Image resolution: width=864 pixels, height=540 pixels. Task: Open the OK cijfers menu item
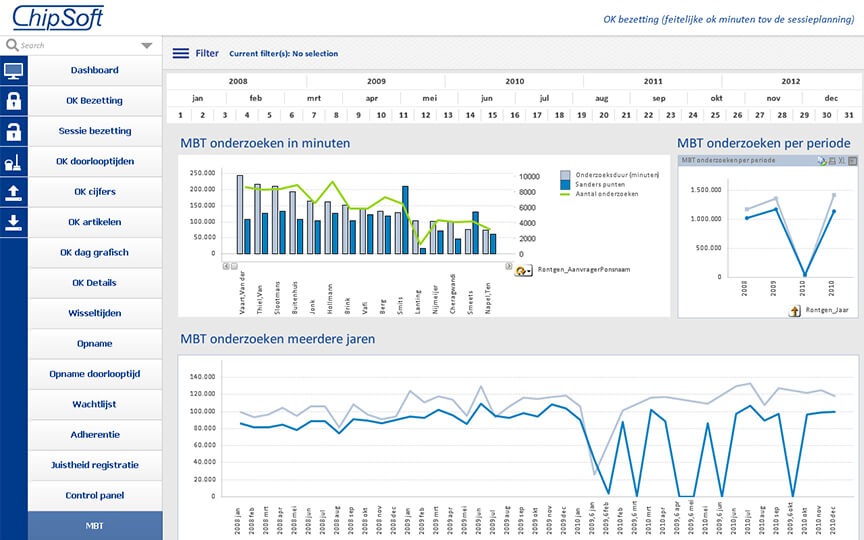[x=95, y=192]
